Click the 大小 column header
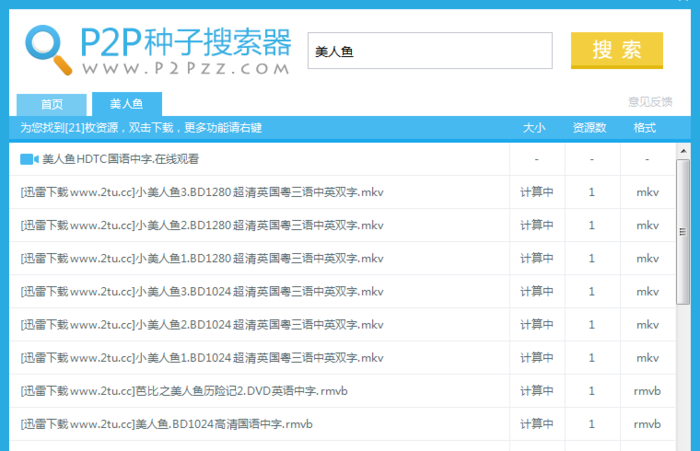The image size is (700, 451). tap(534, 128)
